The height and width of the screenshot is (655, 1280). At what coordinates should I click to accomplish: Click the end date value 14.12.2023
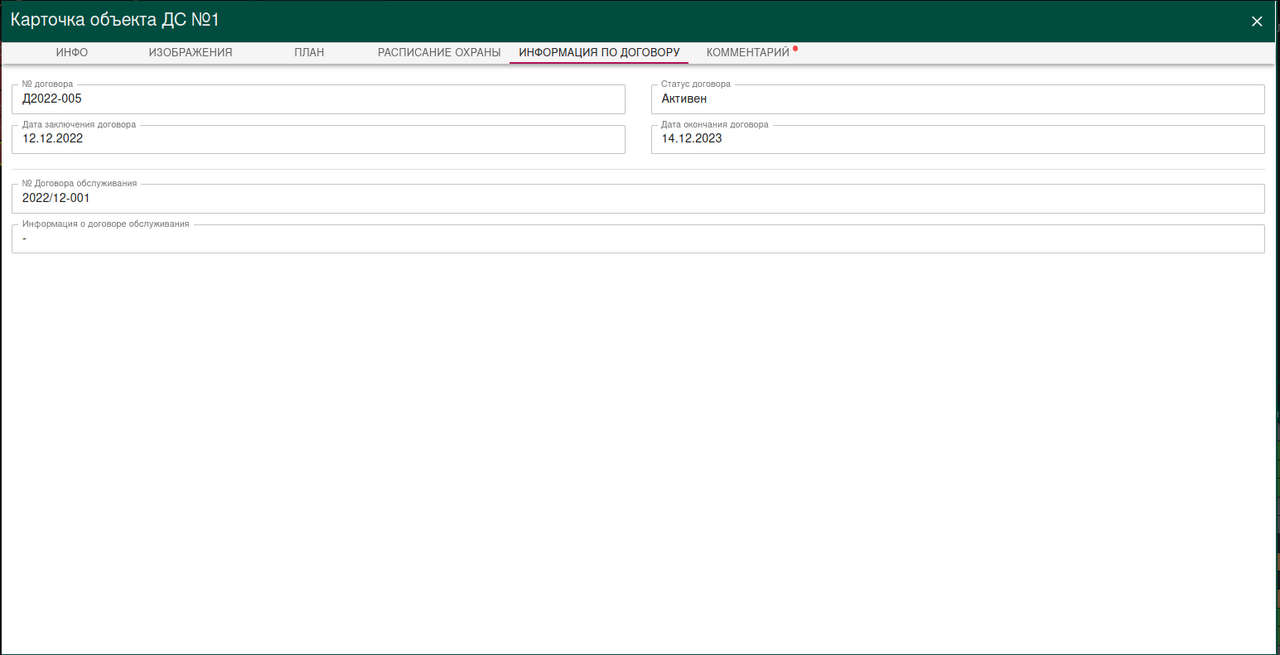point(692,139)
